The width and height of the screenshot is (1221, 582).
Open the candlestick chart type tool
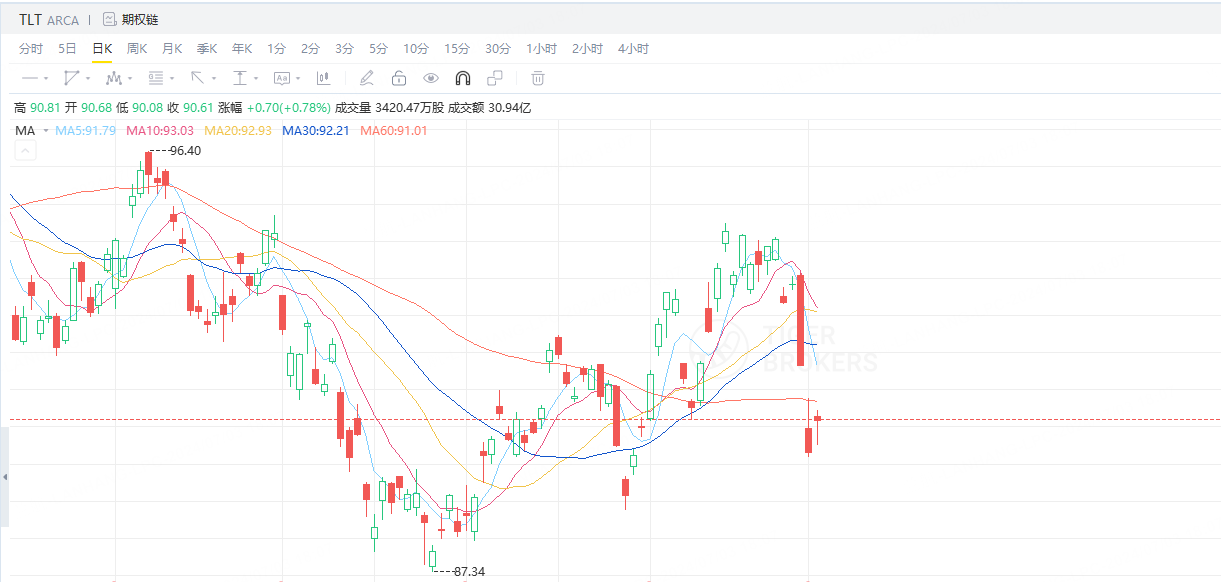(323, 78)
